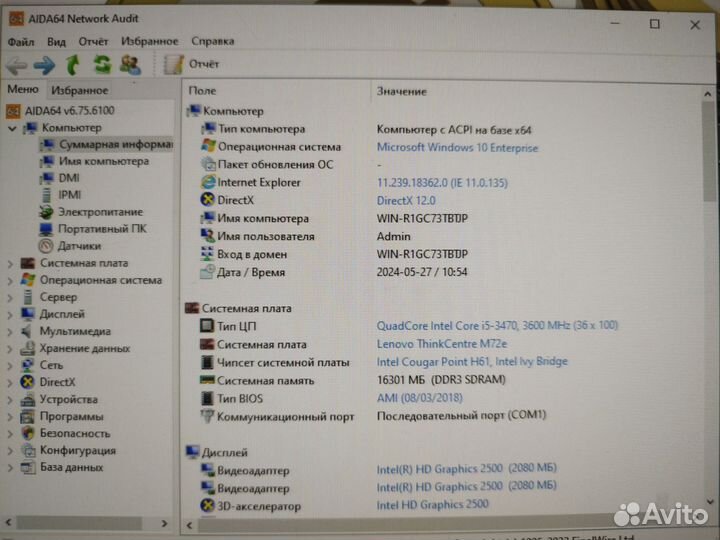This screenshot has width=720, height=540.
Task: Click the Back arrow toolbar icon
Action: [x=17, y=66]
